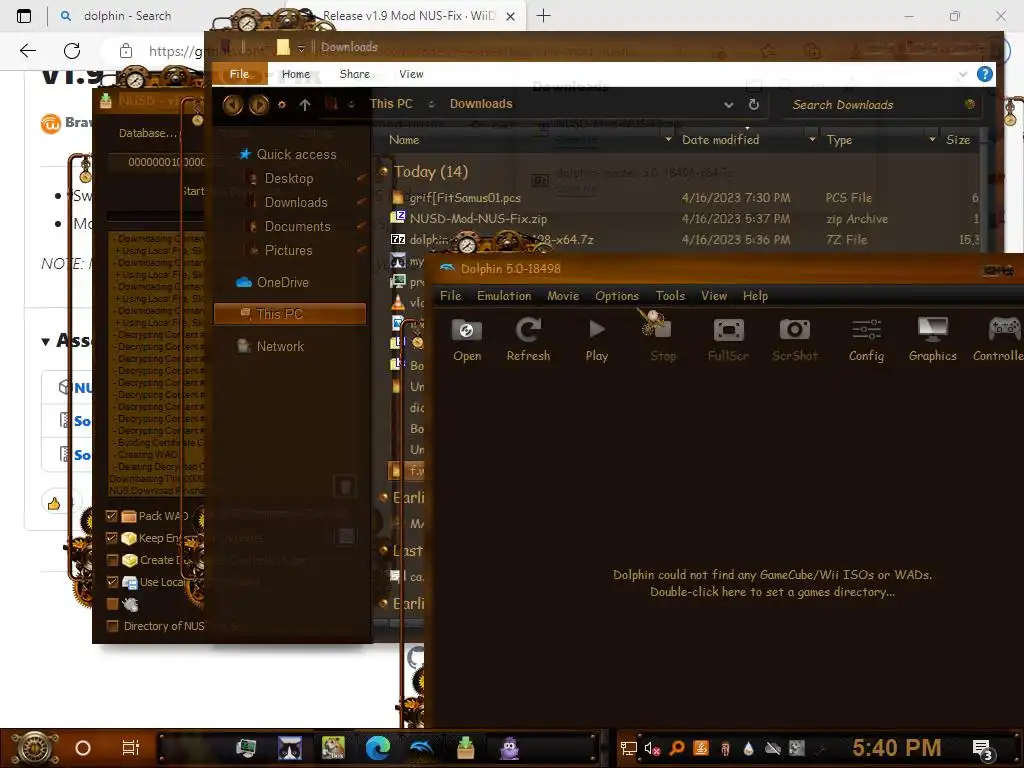This screenshot has width=1024, height=768.
Task: Go back in the browser
Action: 27,51
